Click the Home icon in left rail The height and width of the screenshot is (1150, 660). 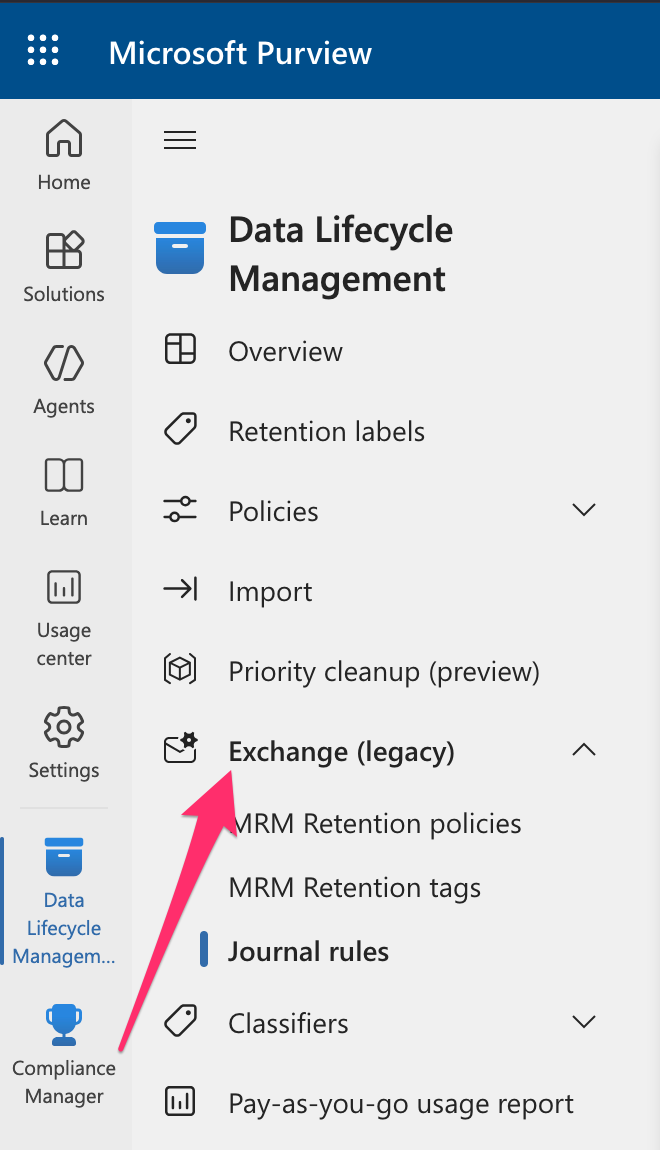64,138
